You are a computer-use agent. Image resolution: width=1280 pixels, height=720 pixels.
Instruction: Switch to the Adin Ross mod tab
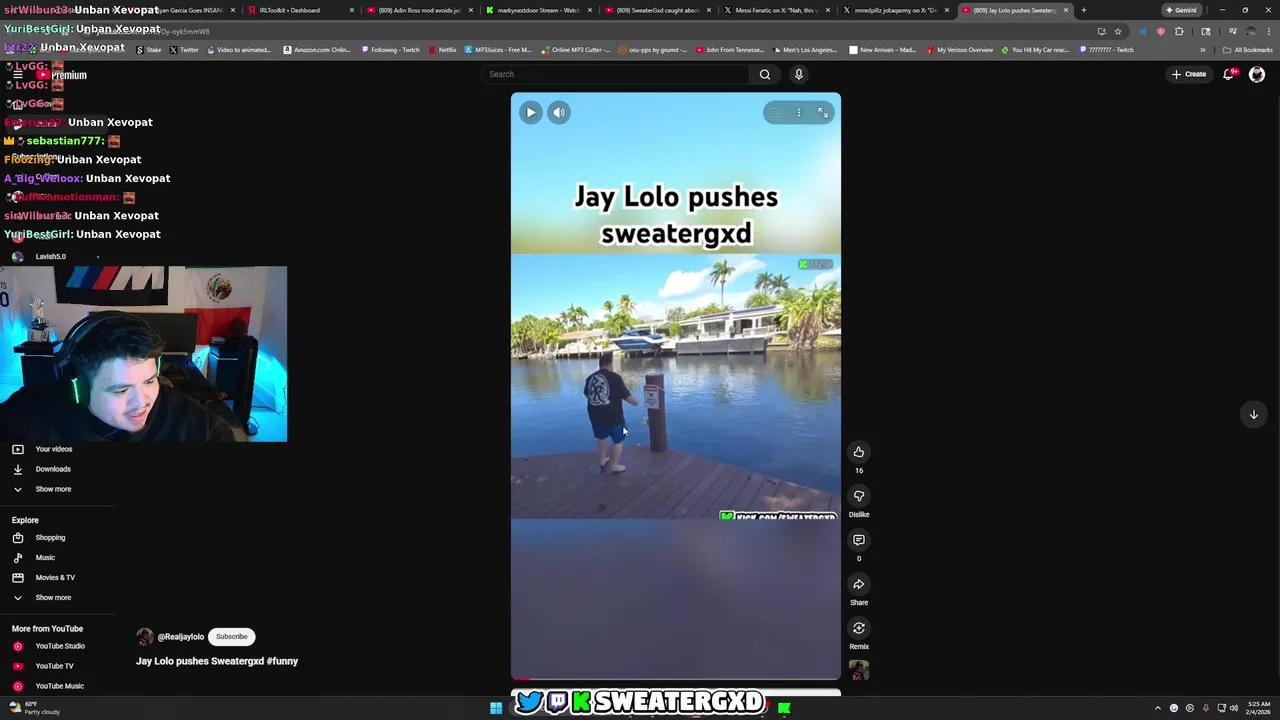419,10
